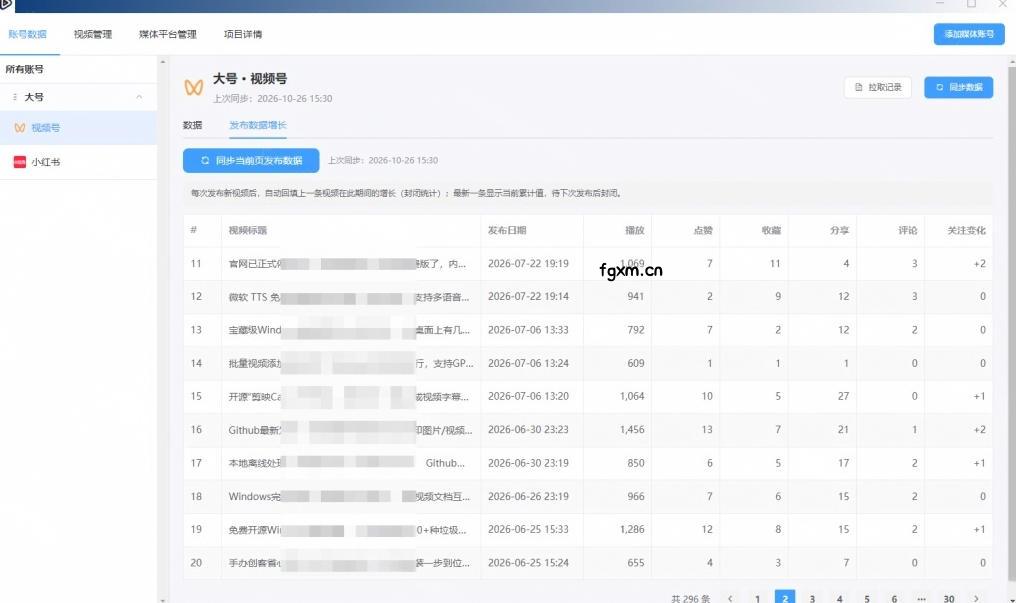Screen dimensions: 1016x603
Task: Click the 所有账号 heading
Action: click(x=25, y=69)
